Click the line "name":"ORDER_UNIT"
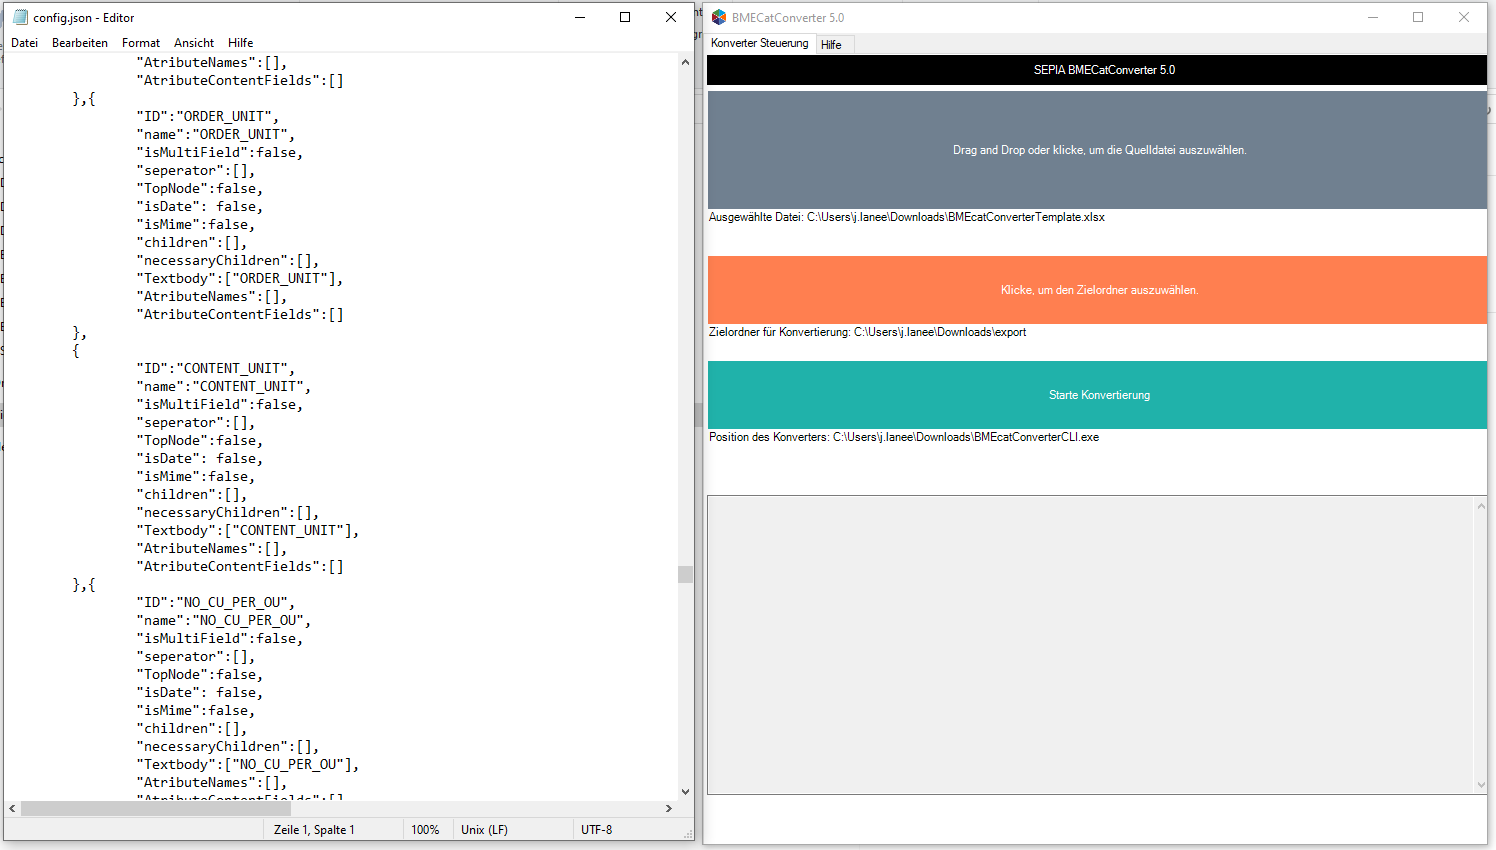The height and width of the screenshot is (850, 1496). pos(216,134)
